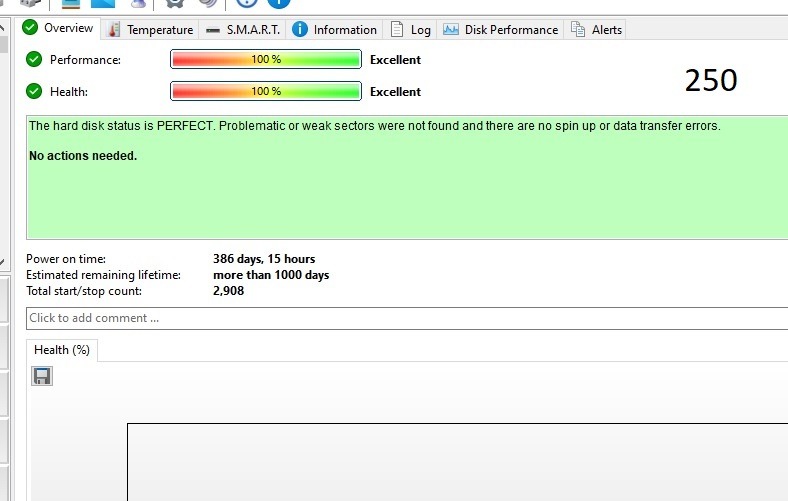Switch to the Overview tab
This screenshot has width=788, height=501.
click(59, 28)
